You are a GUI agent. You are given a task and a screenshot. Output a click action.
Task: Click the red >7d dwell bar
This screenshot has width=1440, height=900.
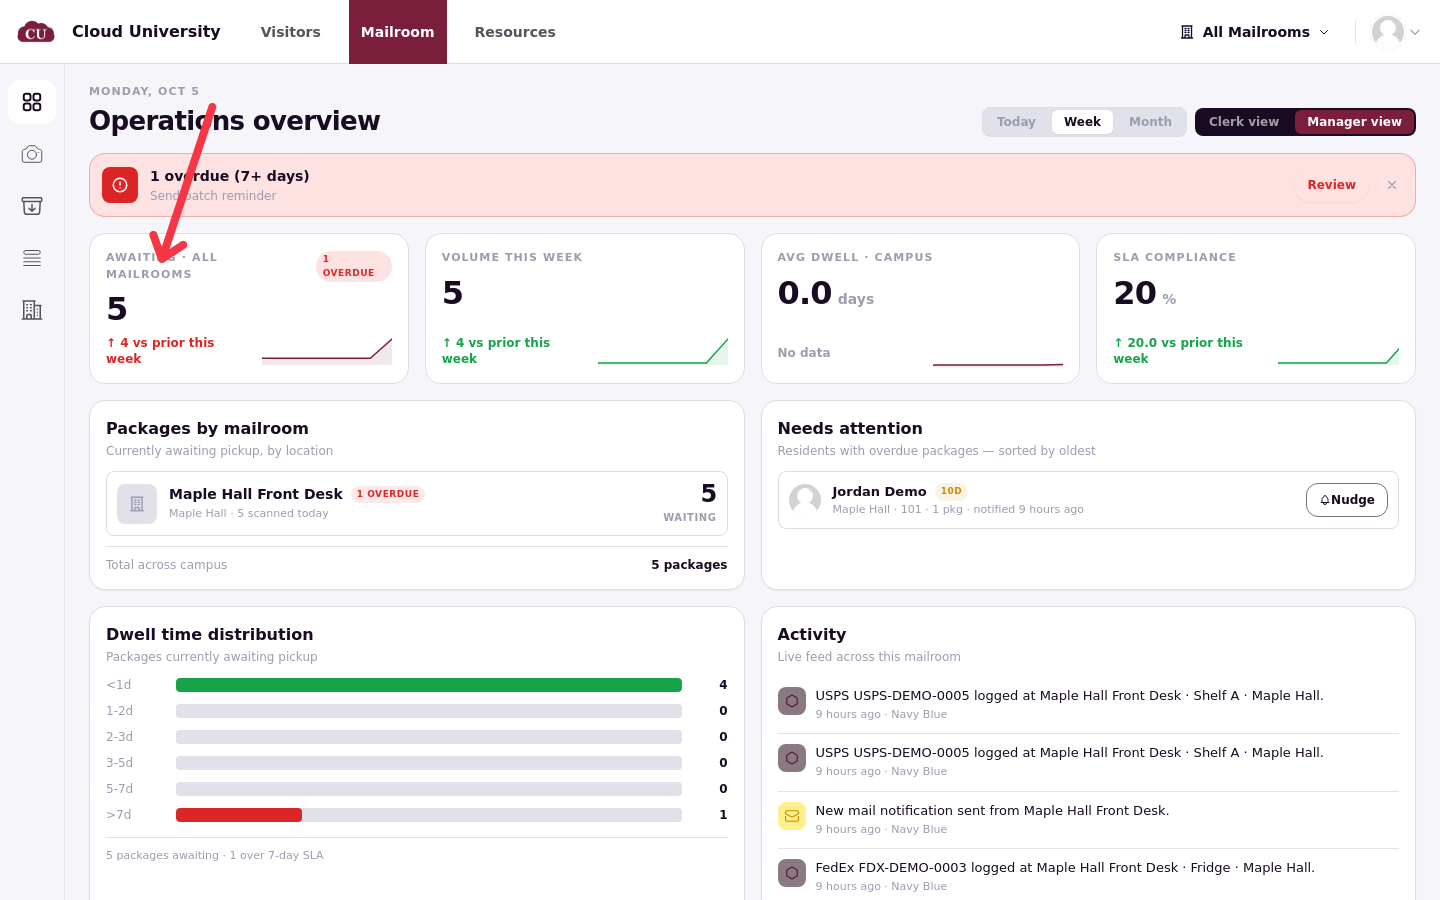[x=239, y=815]
